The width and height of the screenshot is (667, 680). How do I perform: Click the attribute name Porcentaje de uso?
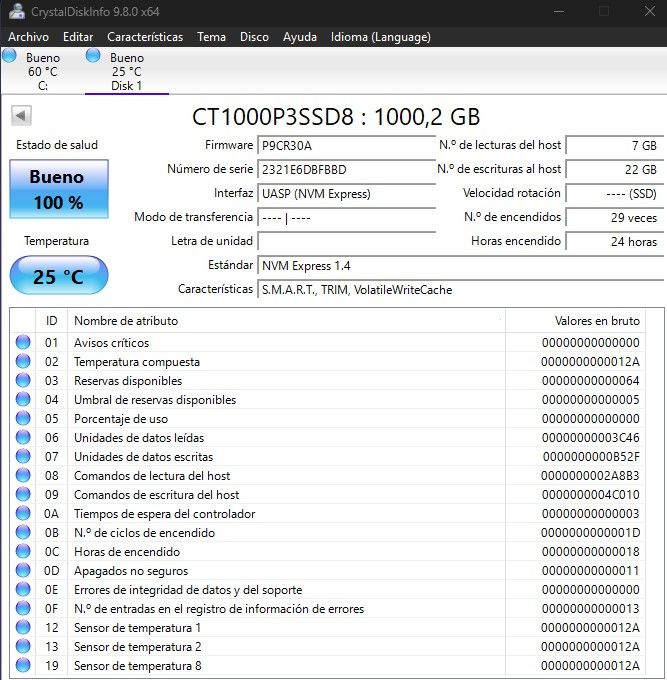click(x=121, y=419)
